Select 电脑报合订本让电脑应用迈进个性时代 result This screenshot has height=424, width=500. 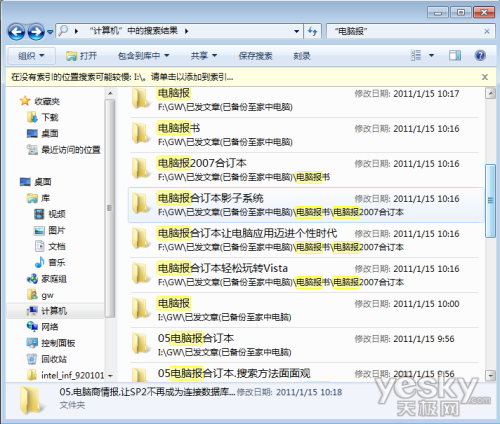(x=304, y=240)
